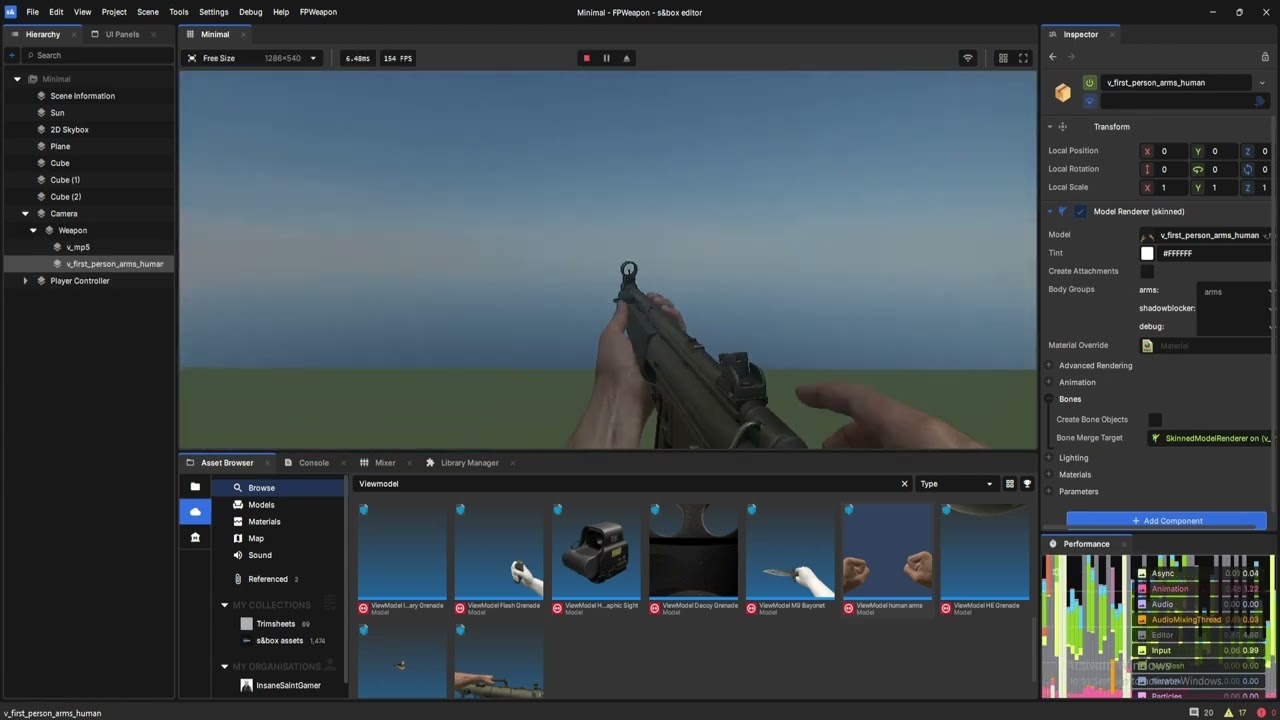Select the institution/library source icon
This screenshot has height=720, width=1280.
[195, 537]
